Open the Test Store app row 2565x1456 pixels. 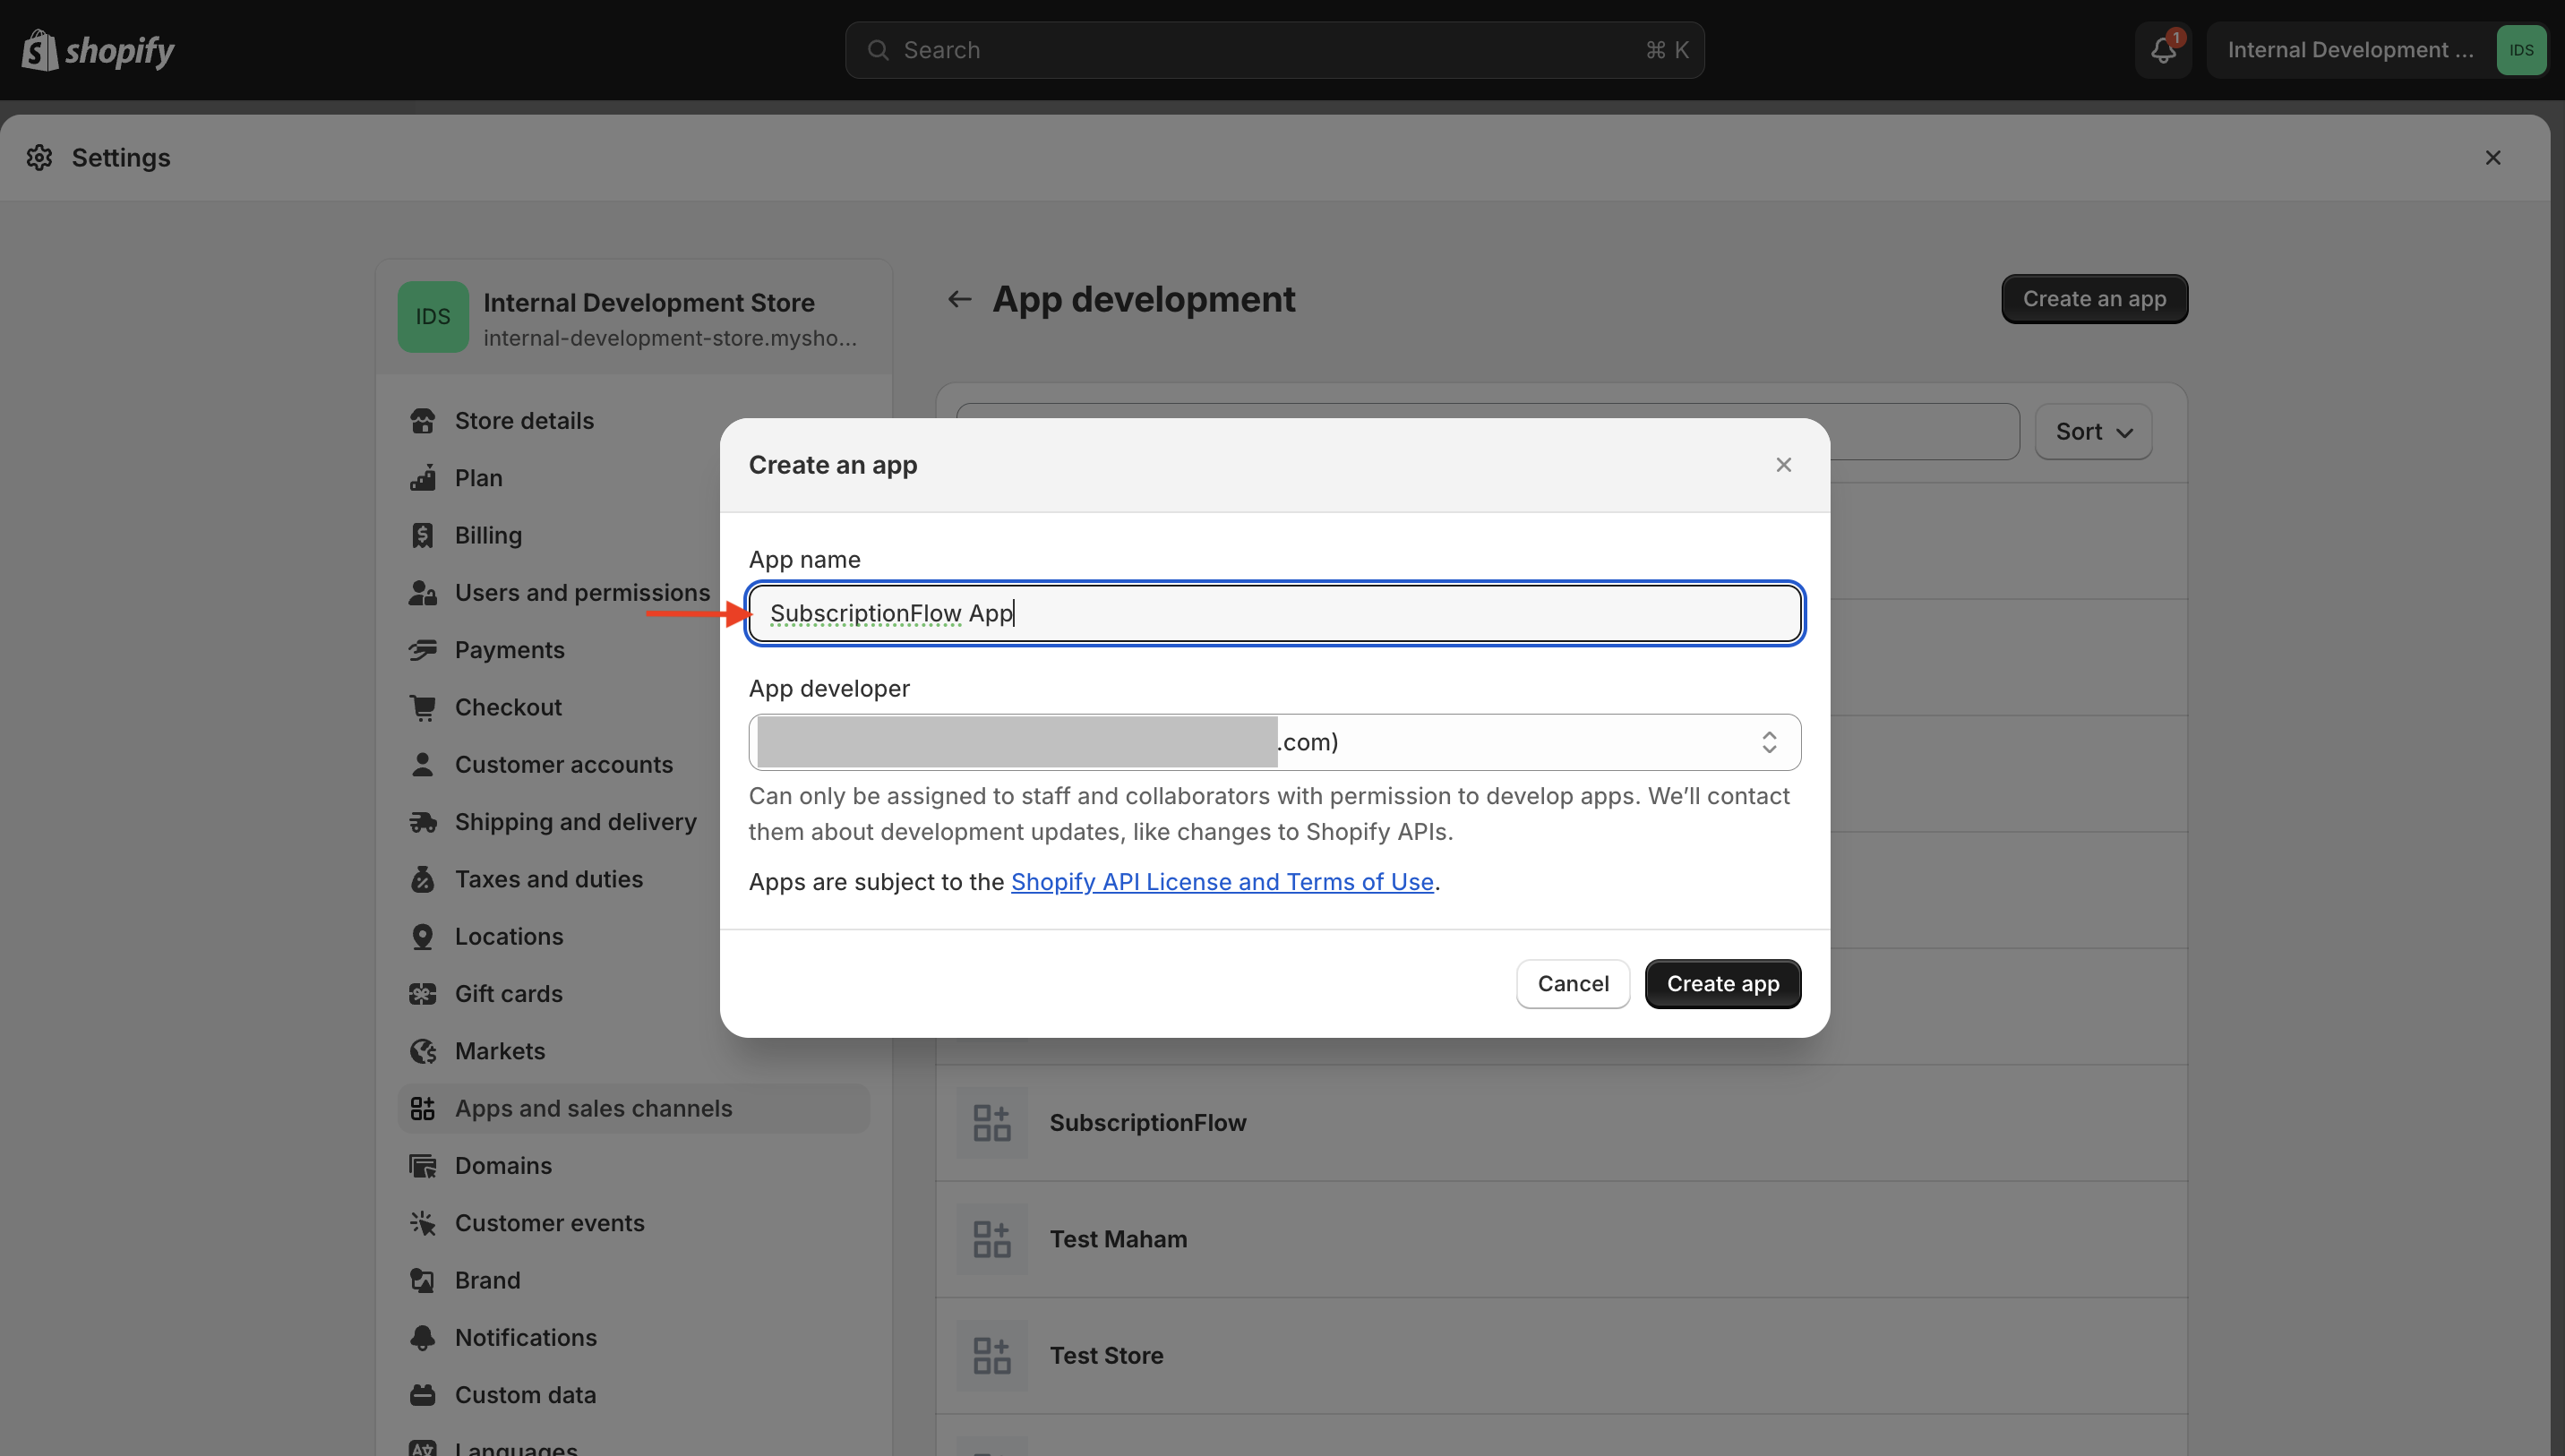(1561, 1356)
